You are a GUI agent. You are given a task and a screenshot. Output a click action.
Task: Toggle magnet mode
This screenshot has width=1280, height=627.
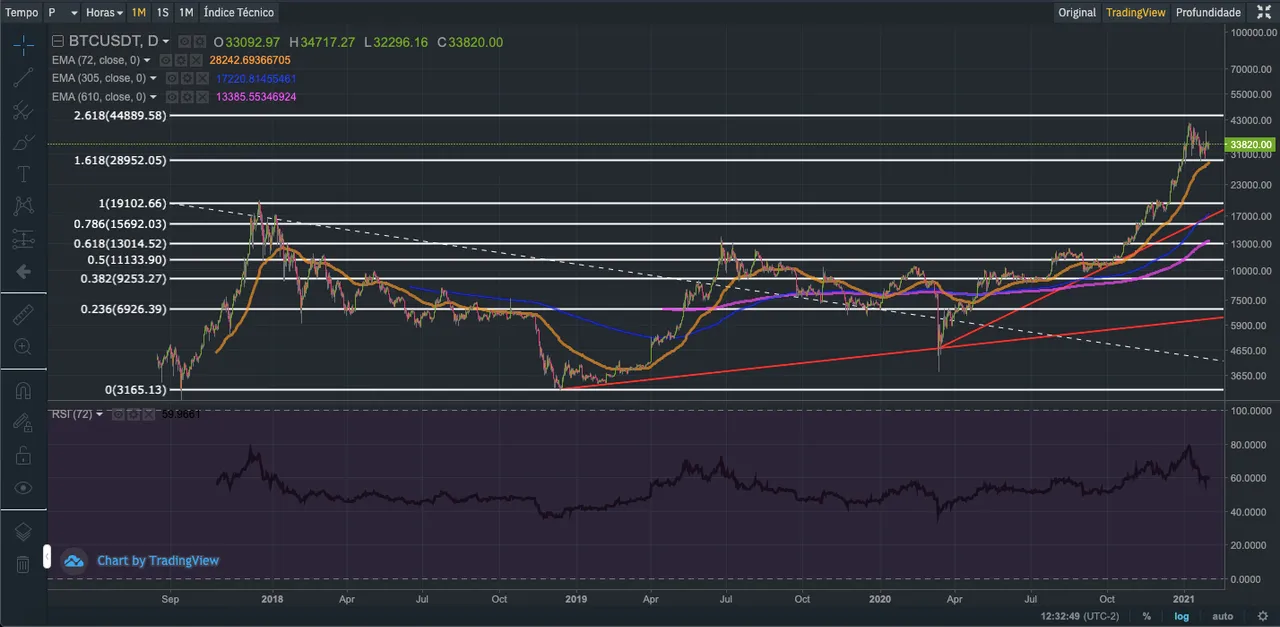click(23, 391)
